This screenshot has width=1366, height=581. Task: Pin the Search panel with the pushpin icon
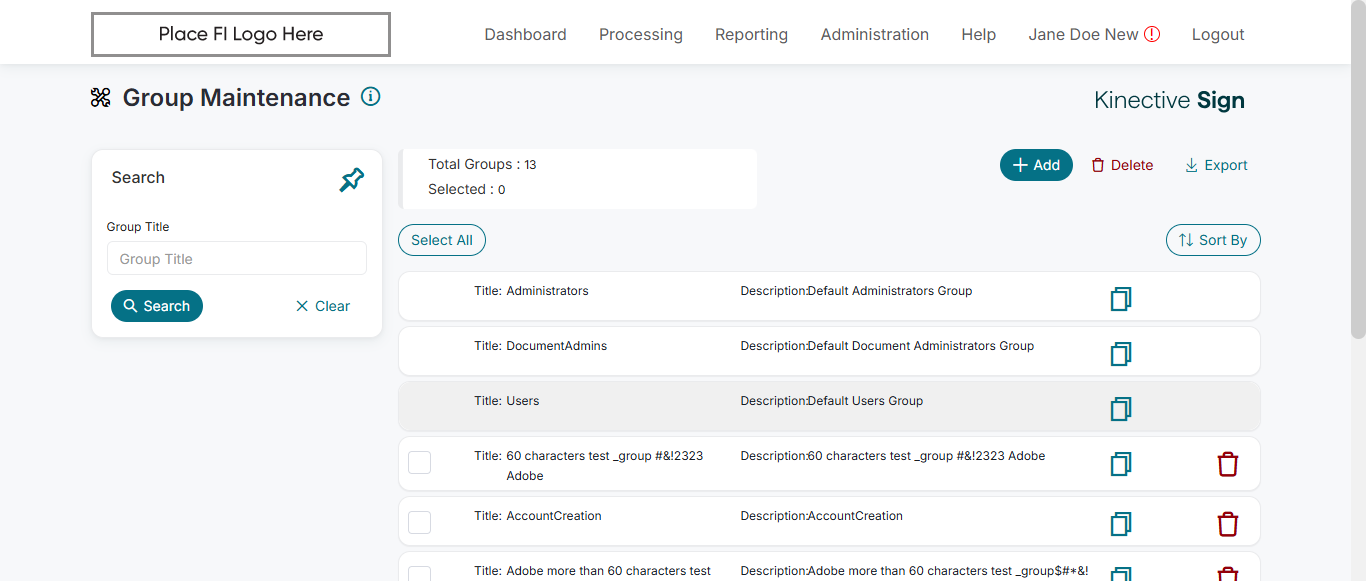(x=352, y=180)
